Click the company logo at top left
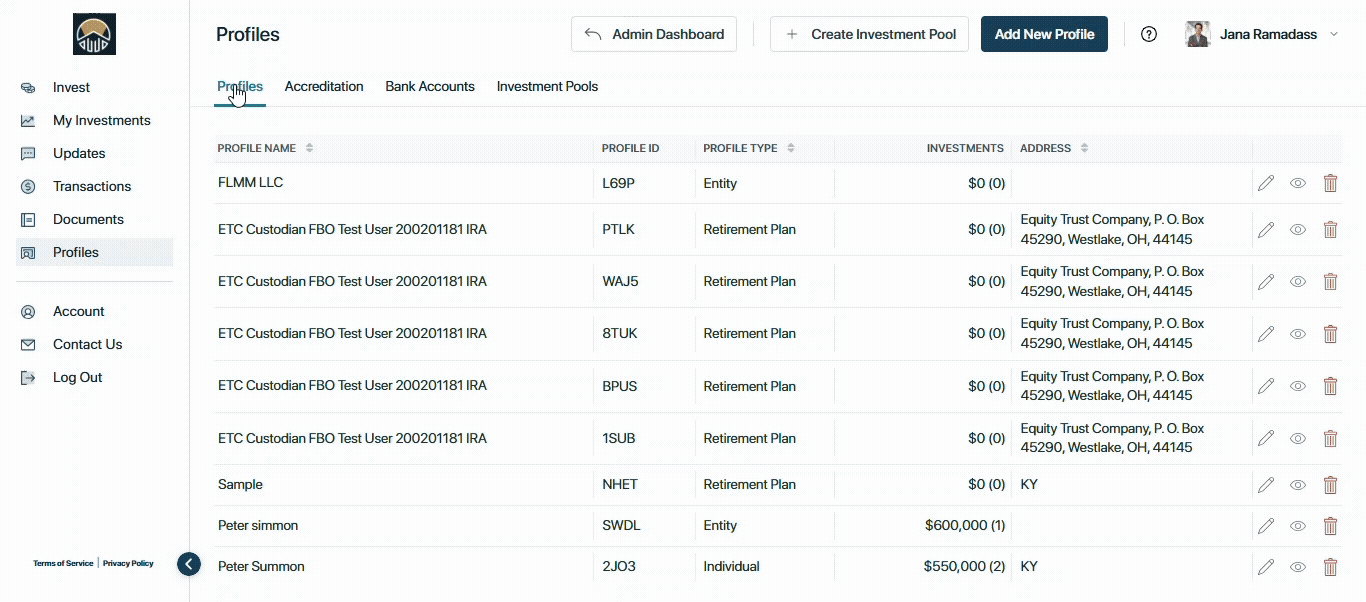 (x=95, y=34)
